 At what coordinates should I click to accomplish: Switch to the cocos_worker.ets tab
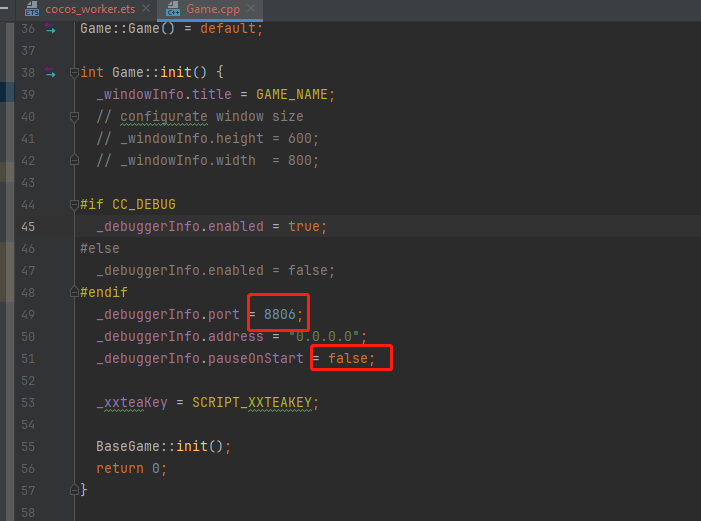pos(89,9)
